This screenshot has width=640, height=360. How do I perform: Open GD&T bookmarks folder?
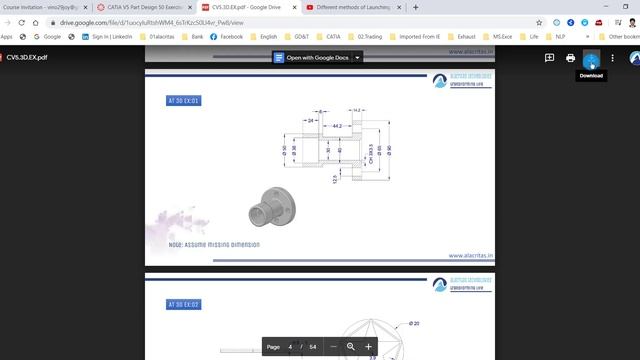coord(297,37)
